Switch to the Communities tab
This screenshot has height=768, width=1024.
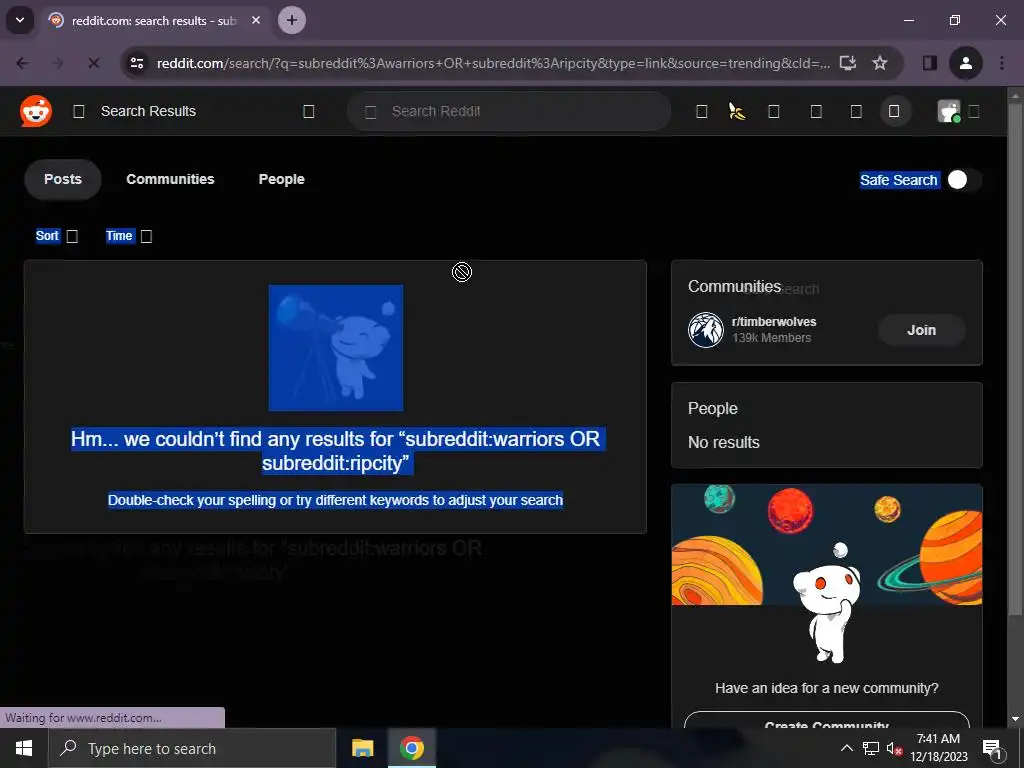[170, 179]
